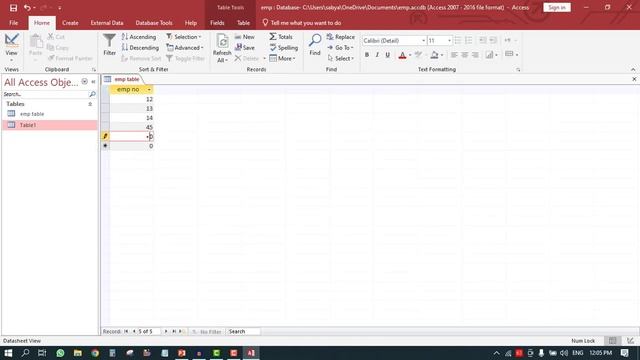Open WhatsApp from the taskbar
640x360 pixels.
coord(60,353)
